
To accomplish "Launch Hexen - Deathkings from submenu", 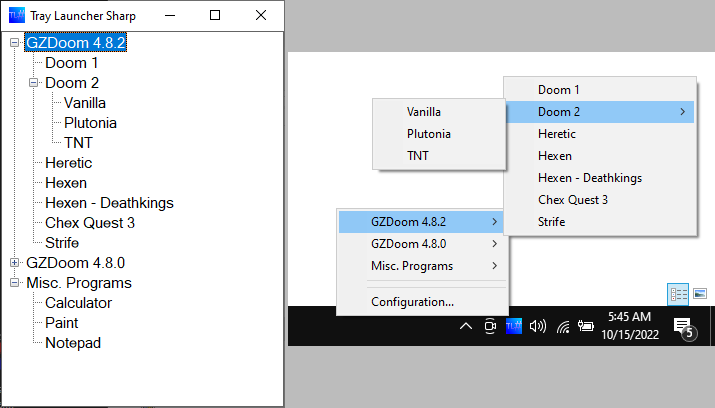I will [600, 178].
